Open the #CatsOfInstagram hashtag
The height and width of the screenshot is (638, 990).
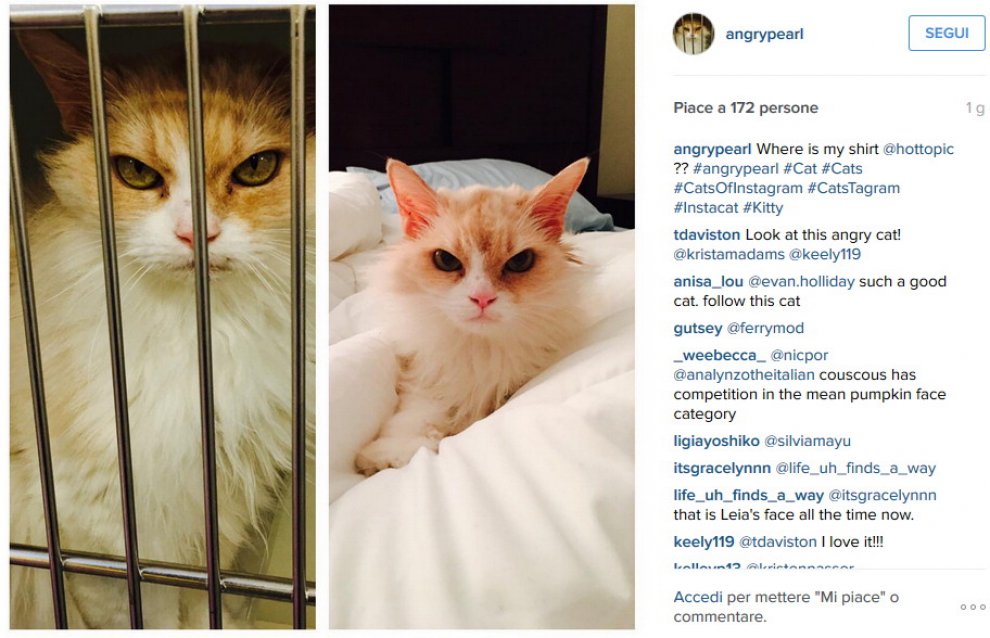tap(738, 188)
